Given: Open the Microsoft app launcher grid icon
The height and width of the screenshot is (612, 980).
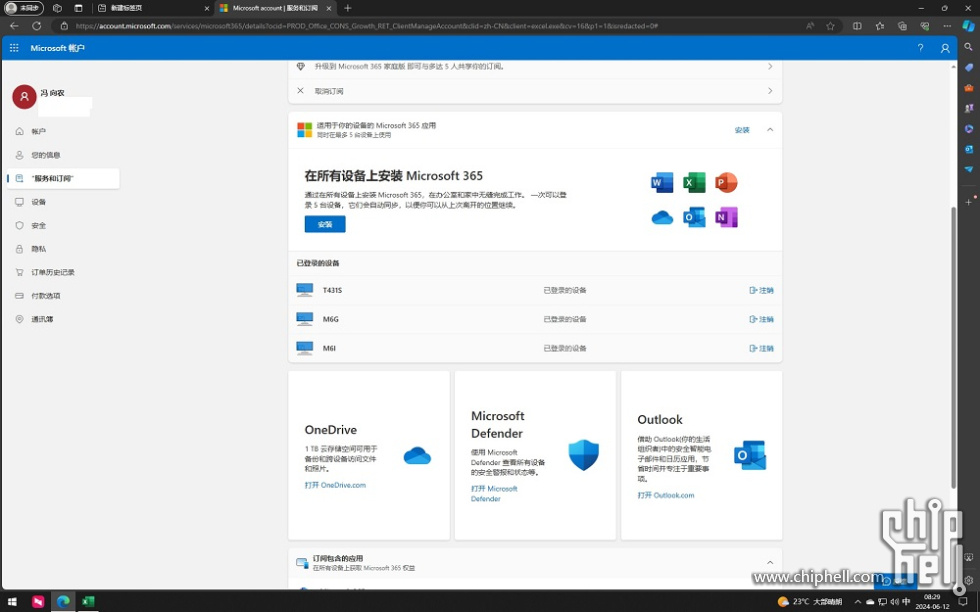Looking at the screenshot, I should pos(14,48).
